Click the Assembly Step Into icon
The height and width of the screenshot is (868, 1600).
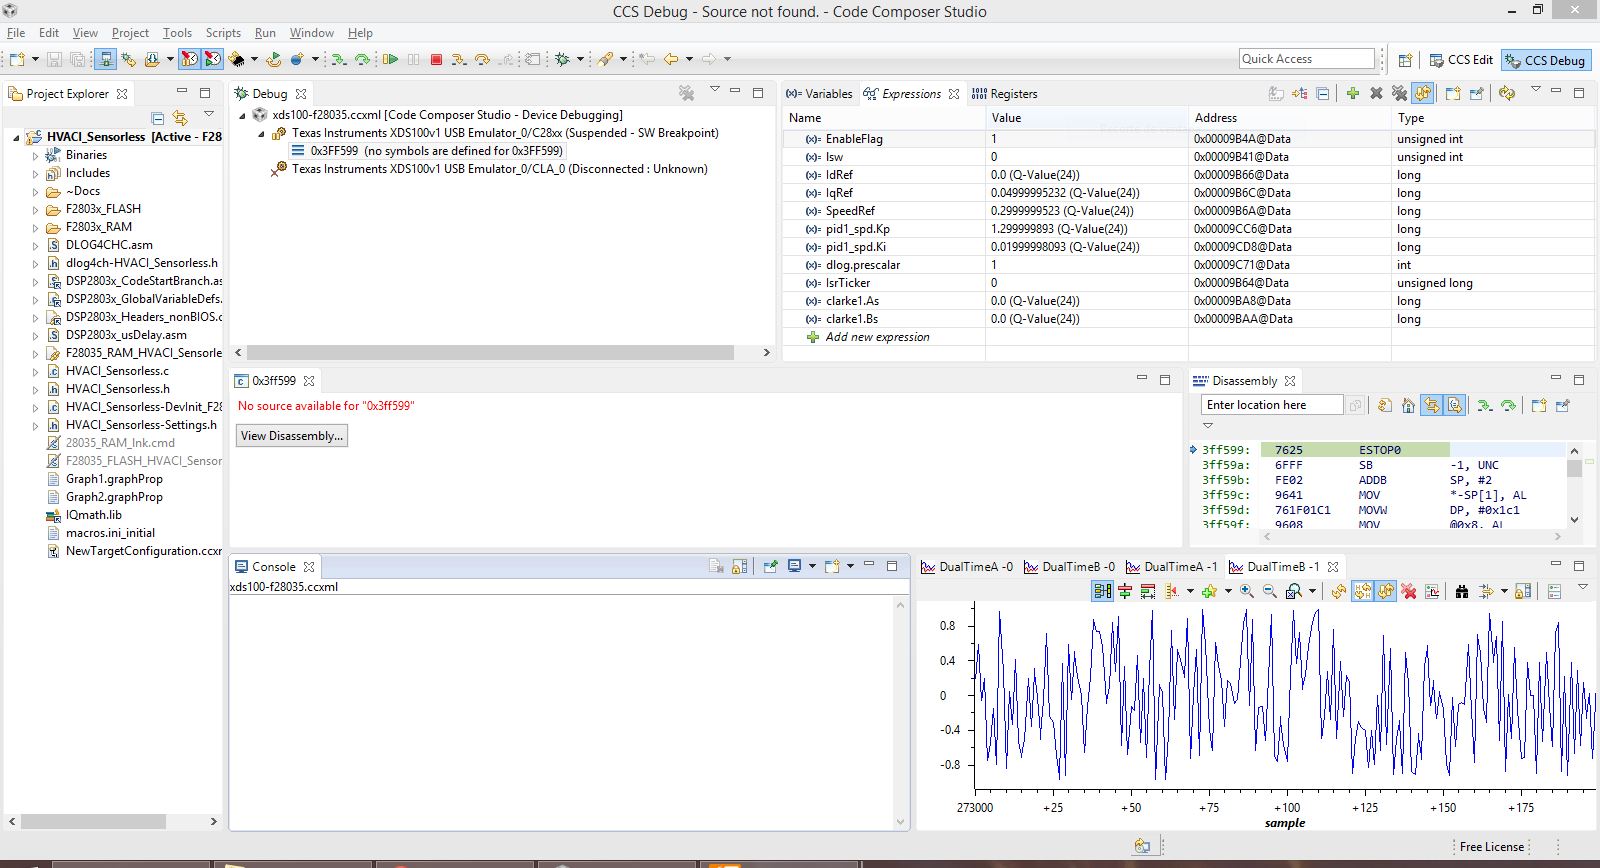click(x=339, y=60)
